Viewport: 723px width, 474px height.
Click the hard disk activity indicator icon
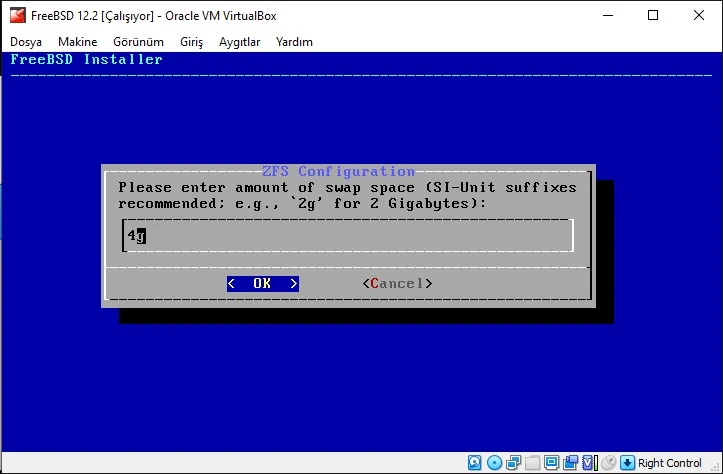pyautogui.click(x=474, y=462)
